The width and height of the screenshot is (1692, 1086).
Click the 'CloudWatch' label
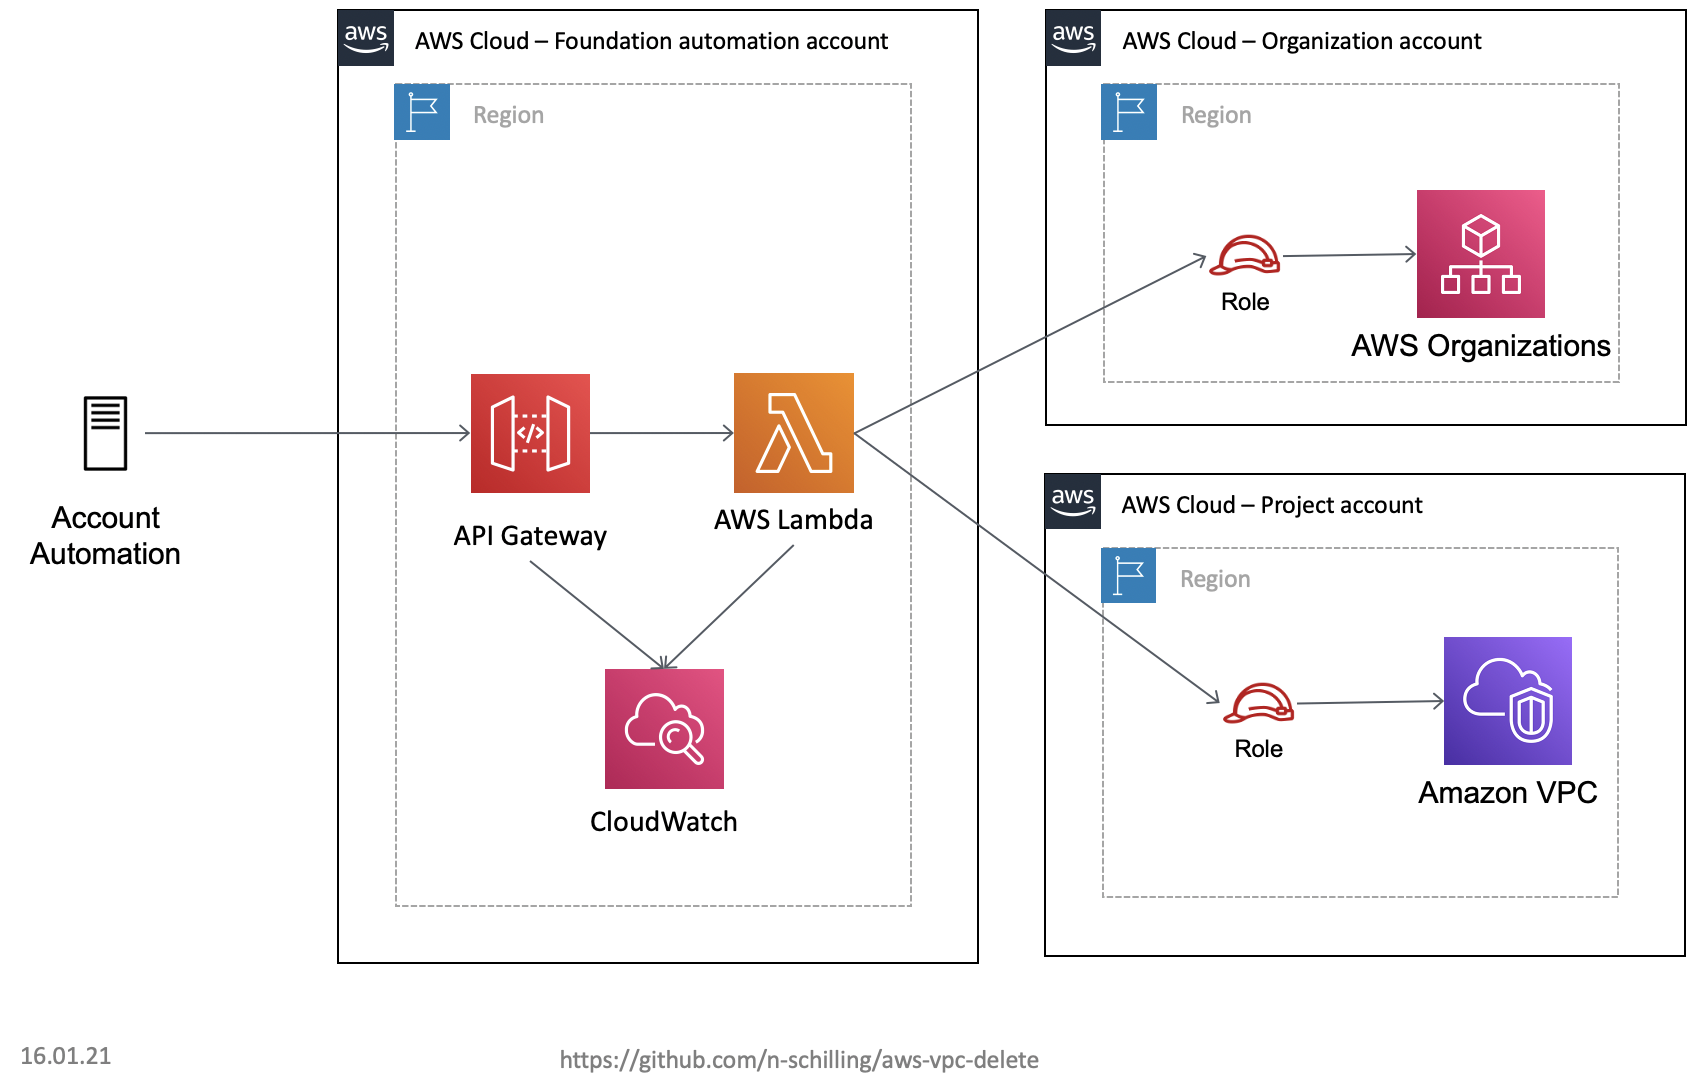[x=664, y=822]
